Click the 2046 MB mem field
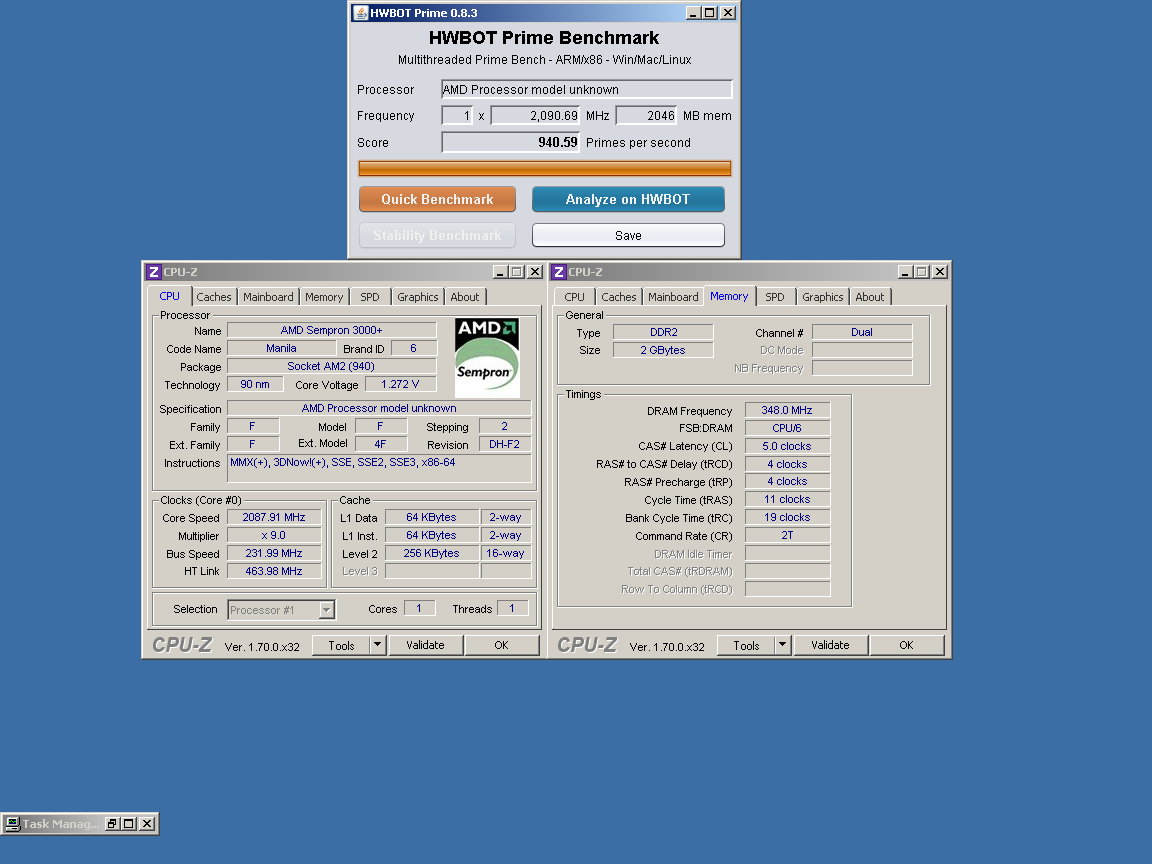 pos(647,115)
